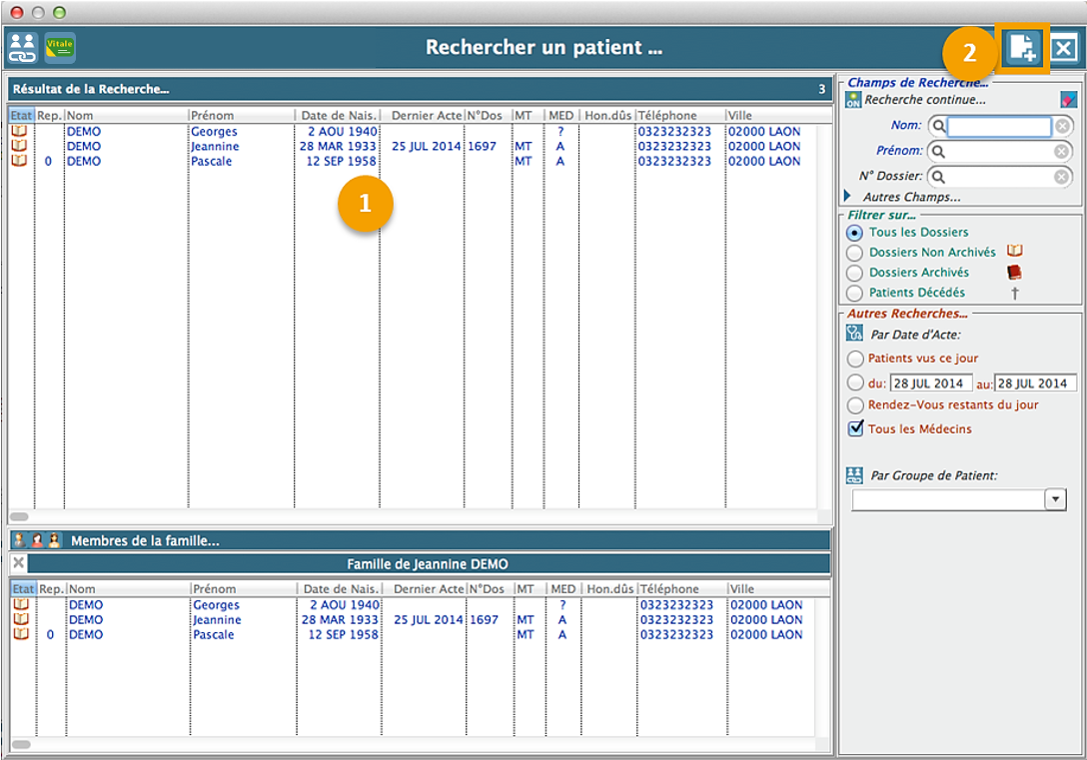Click the eraser icon in search fields panel
This screenshot has width=1087, height=760.
click(x=1068, y=100)
